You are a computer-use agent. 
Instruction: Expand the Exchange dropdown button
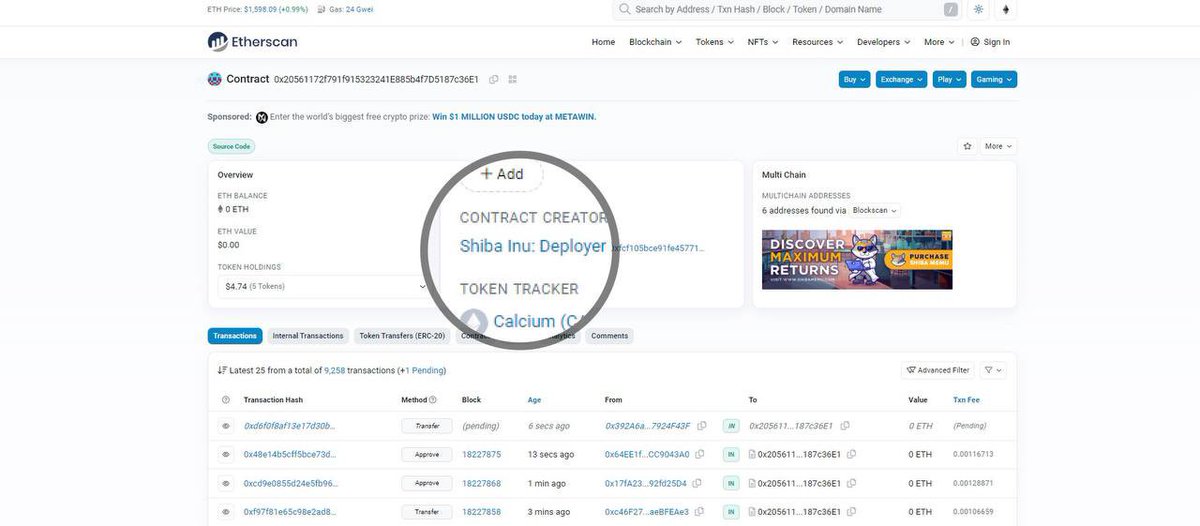tap(901, 79)
